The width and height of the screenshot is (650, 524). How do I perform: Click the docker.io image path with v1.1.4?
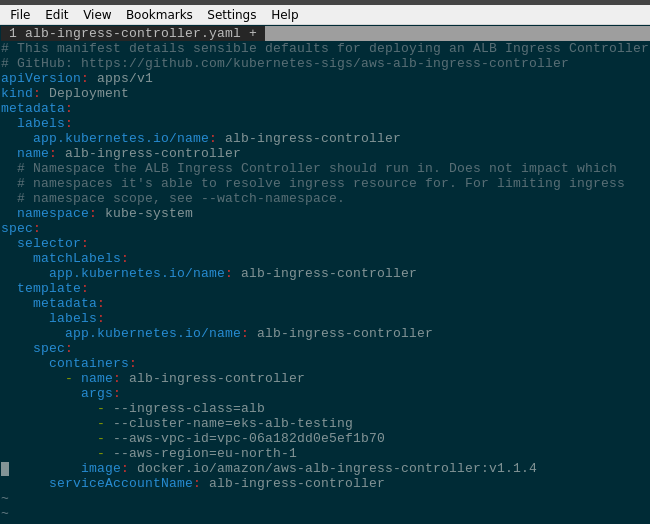337,468
